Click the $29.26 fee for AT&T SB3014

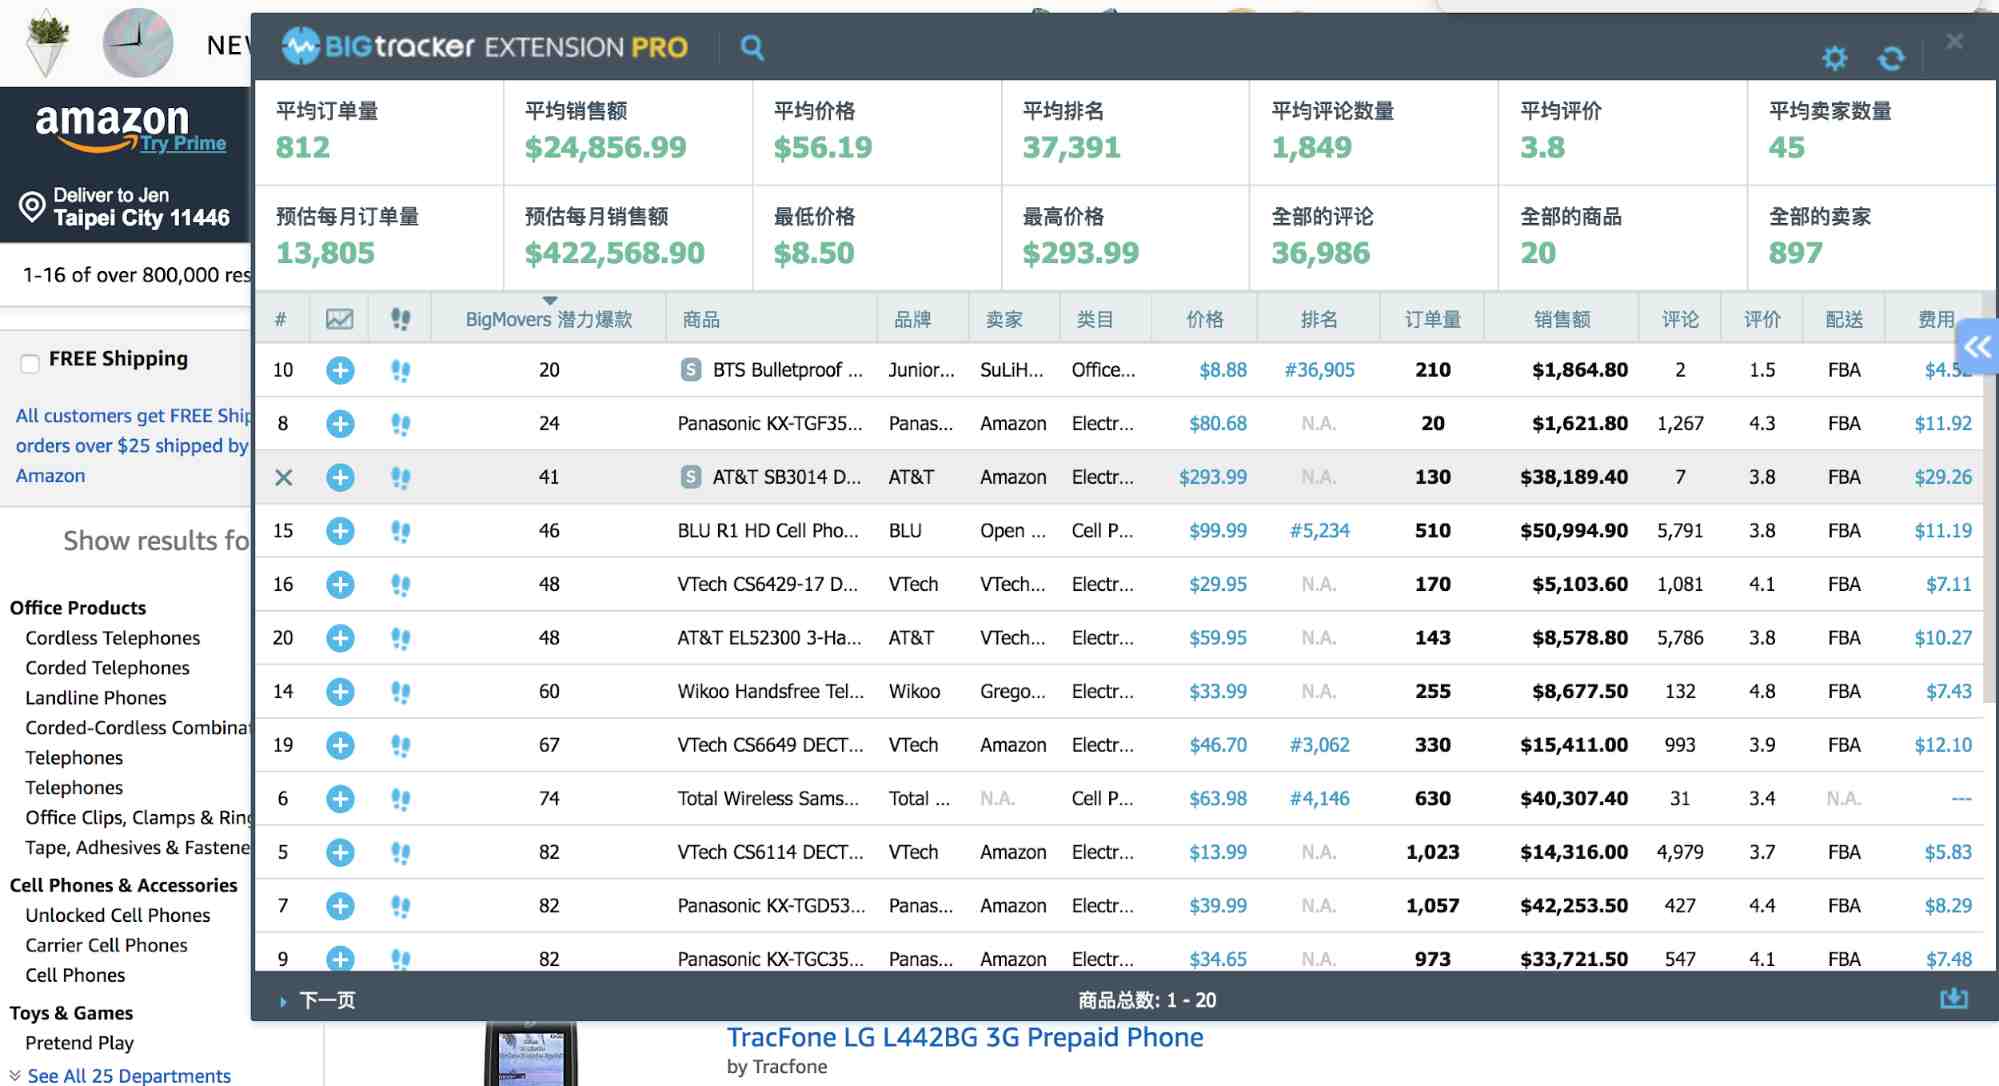[x=1943, y=477]
